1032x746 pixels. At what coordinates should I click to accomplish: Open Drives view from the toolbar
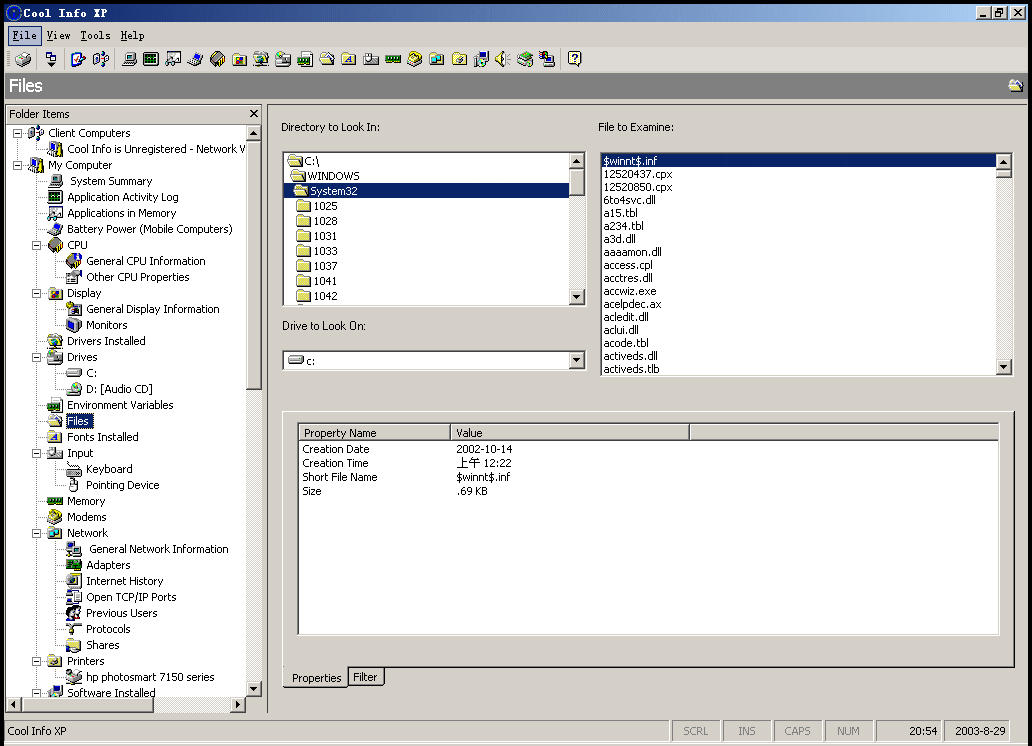(x=283, y=59)
